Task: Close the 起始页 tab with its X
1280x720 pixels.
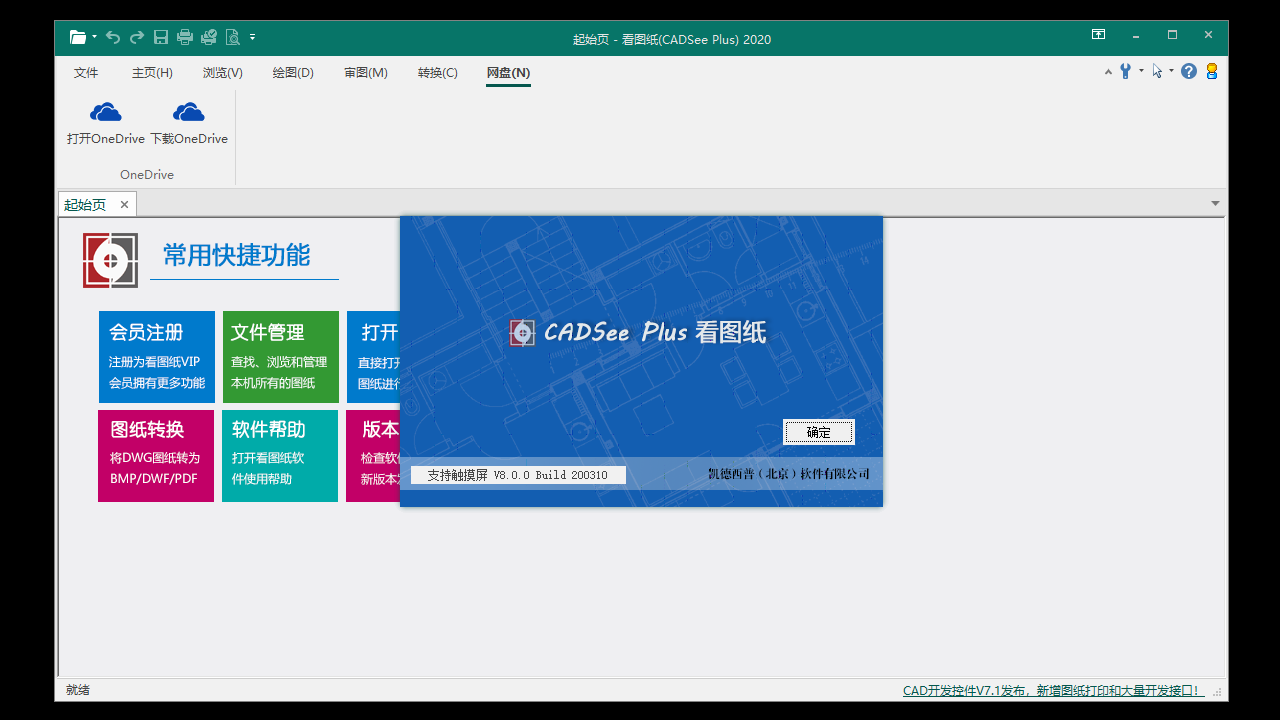Action: click(x=124, y=203)
